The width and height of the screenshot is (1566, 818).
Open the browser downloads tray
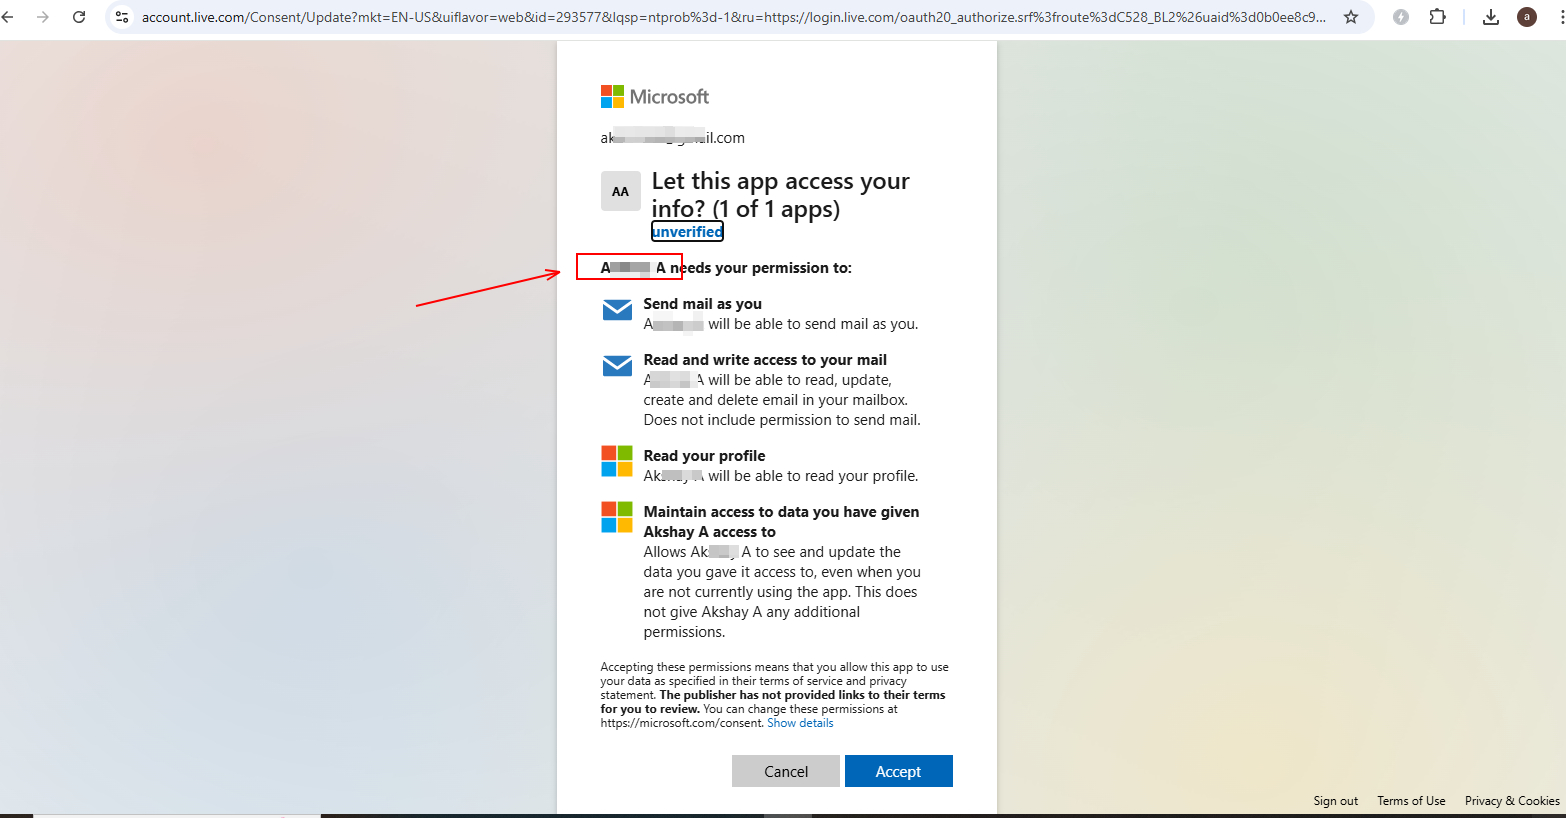point(1491,17)
